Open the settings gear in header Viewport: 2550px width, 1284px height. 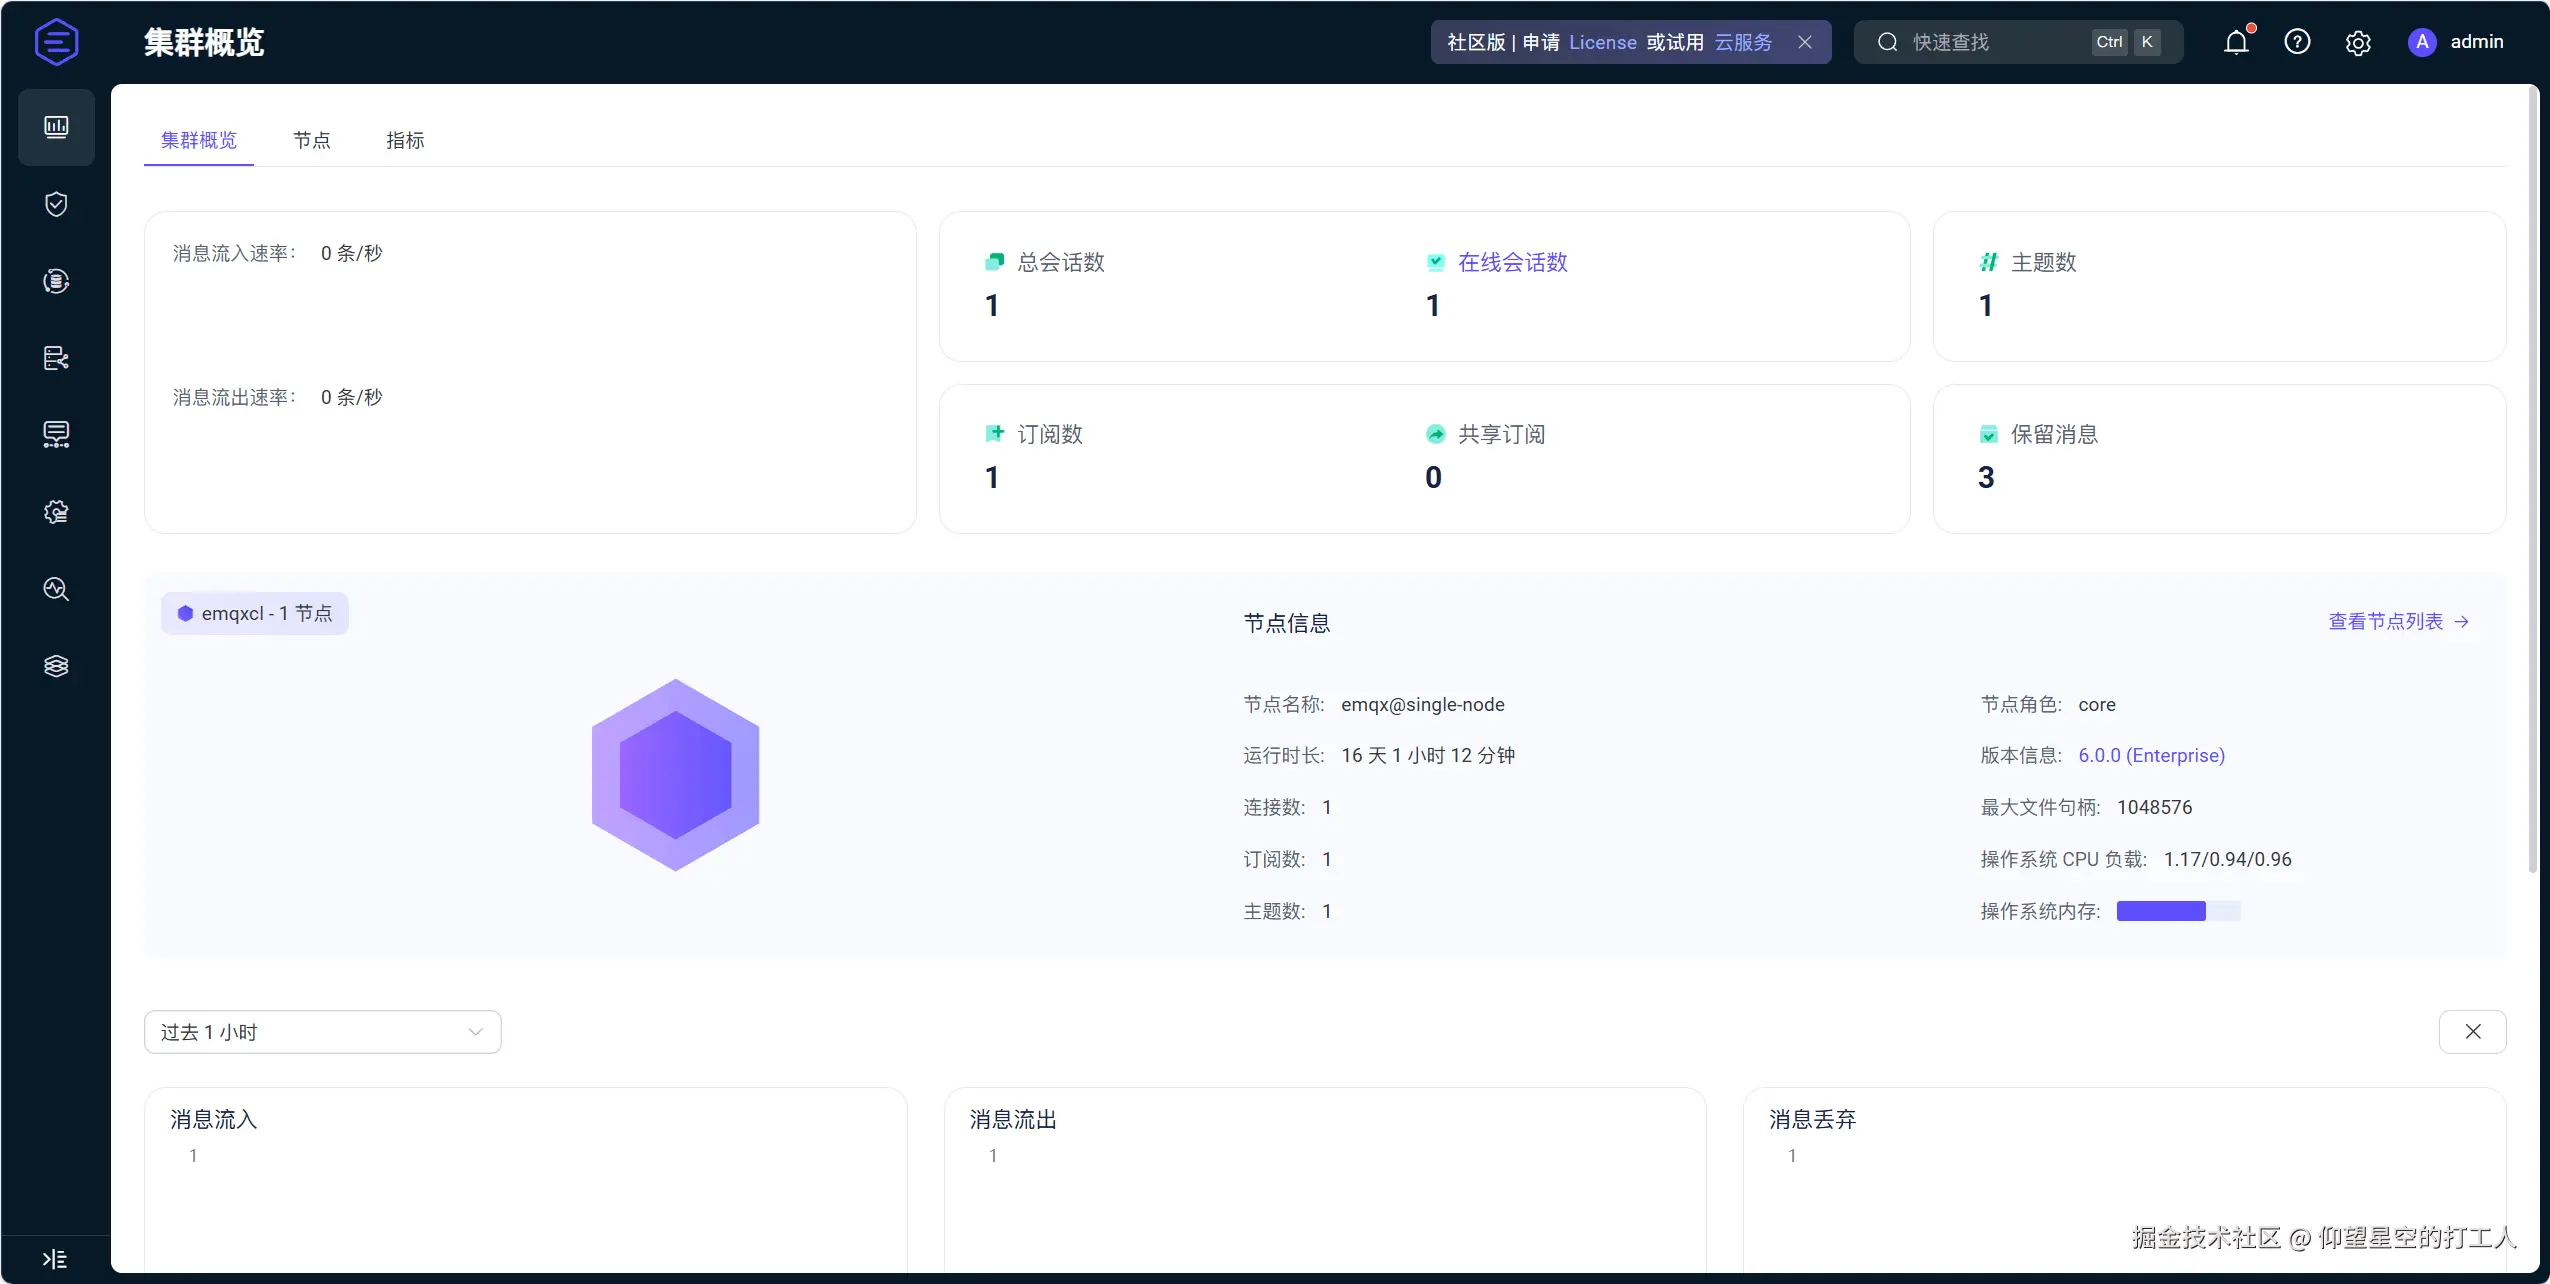pyautogui.click(x=2358, y=43)
